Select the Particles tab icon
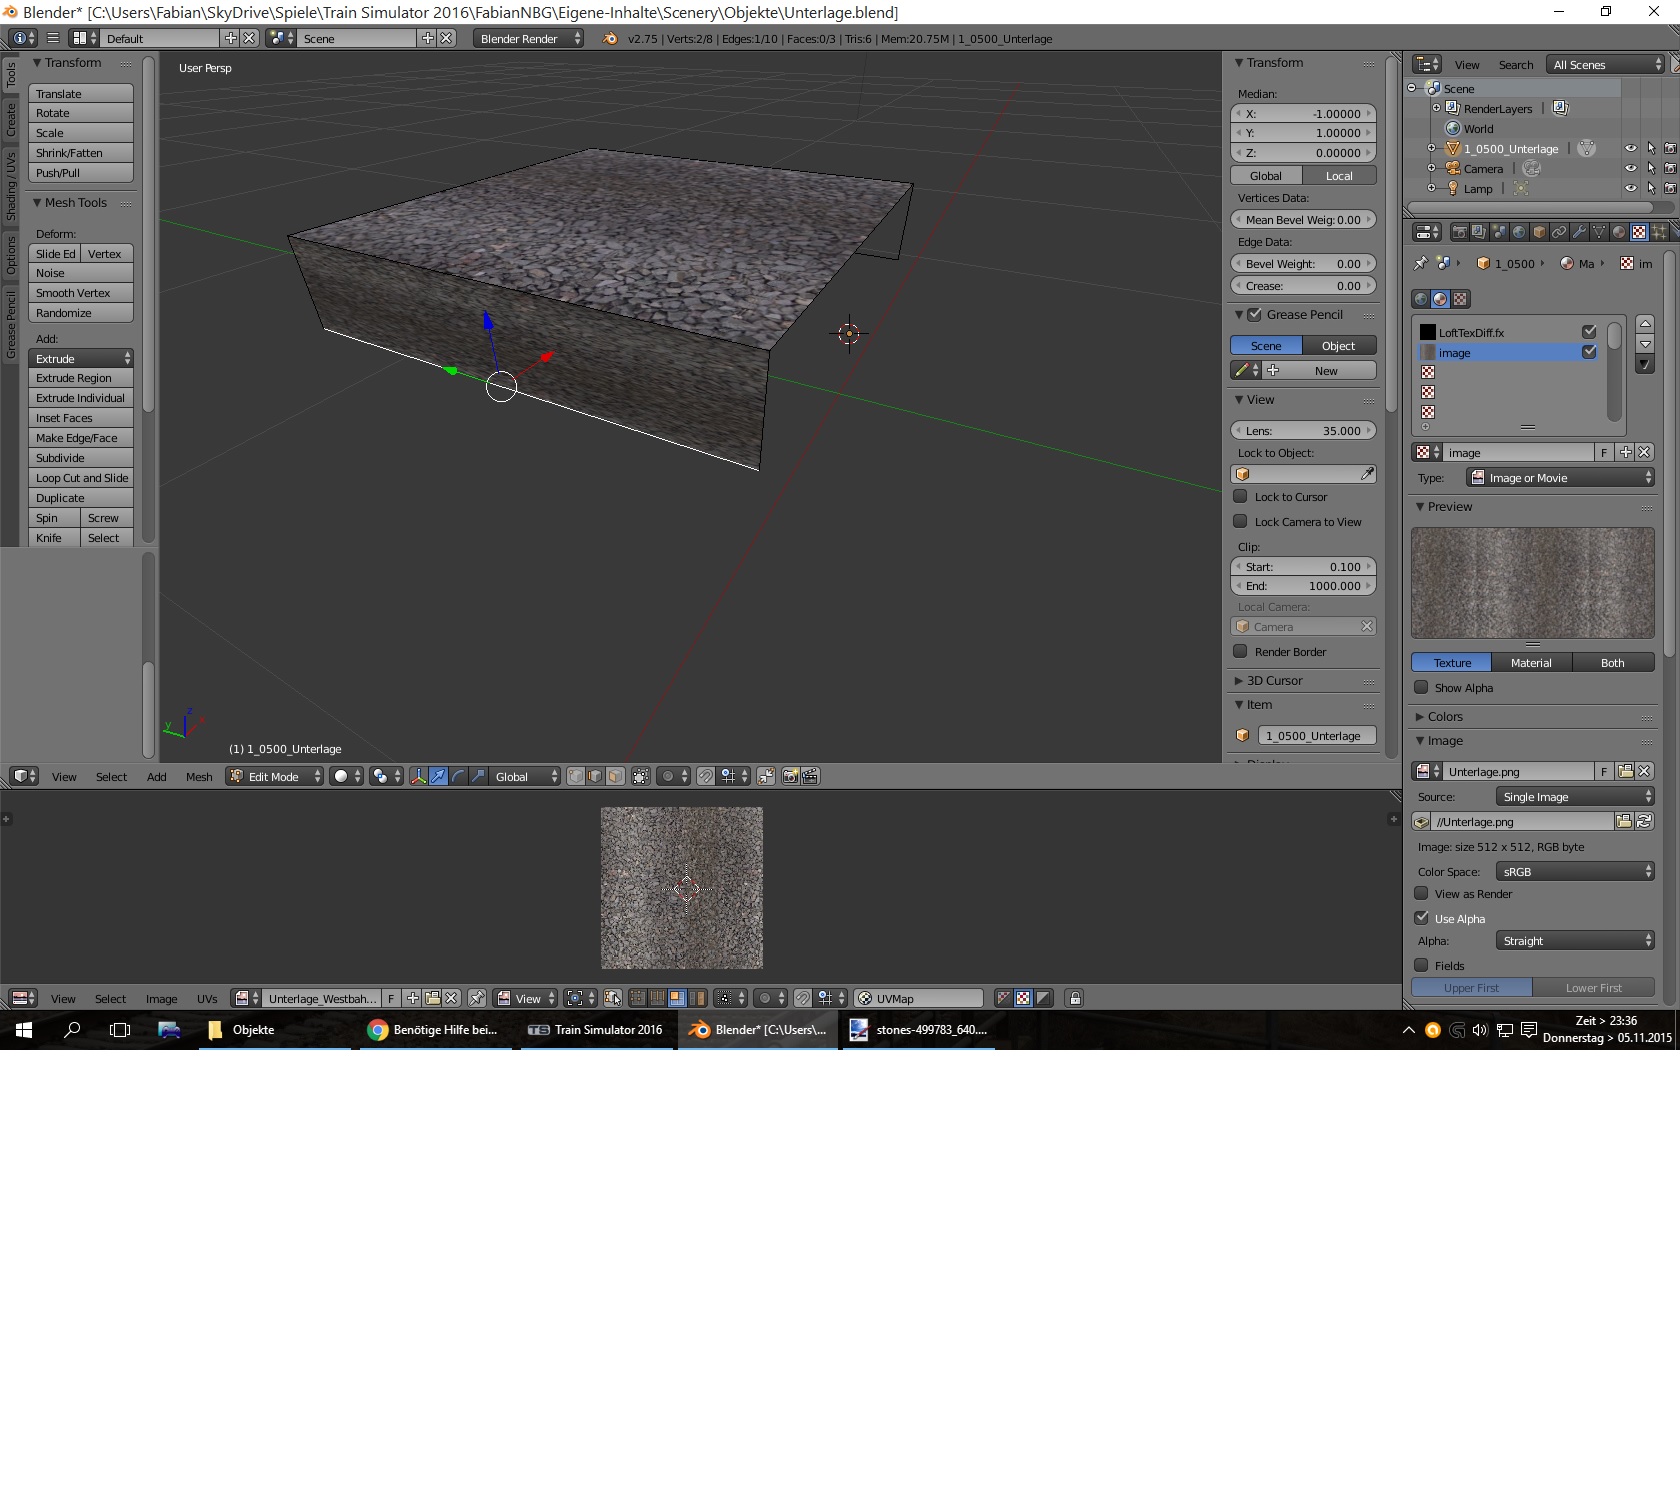 pyautogui.click(x=1659, y=232)
